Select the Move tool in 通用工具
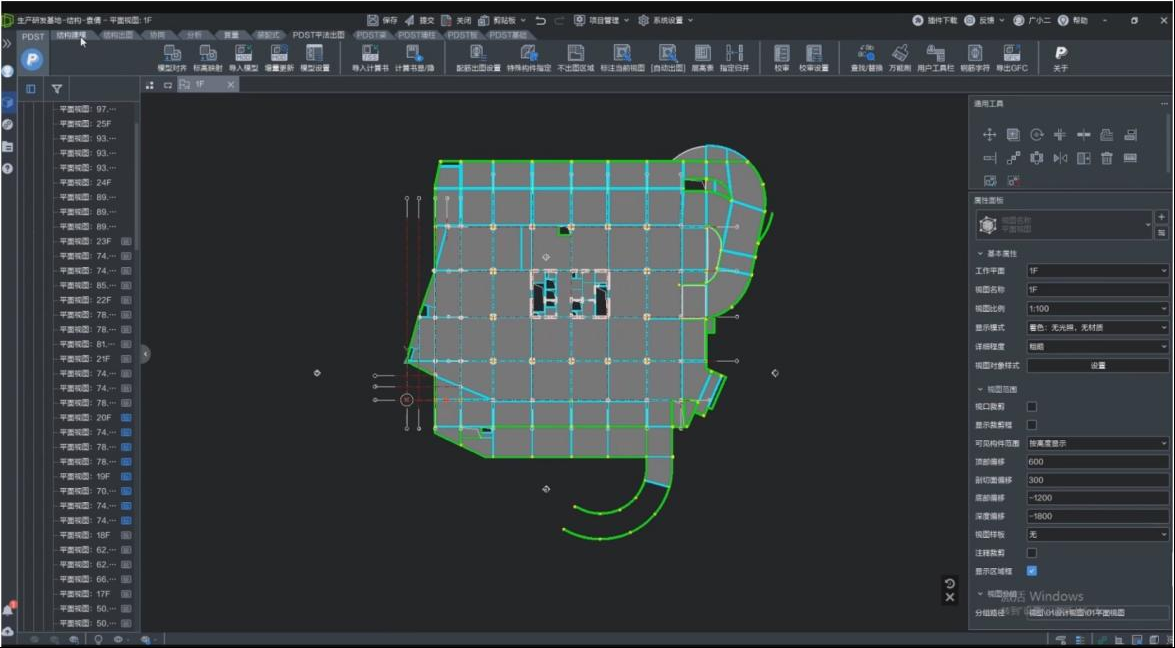 pyautogui.click(x=989, y=135)
